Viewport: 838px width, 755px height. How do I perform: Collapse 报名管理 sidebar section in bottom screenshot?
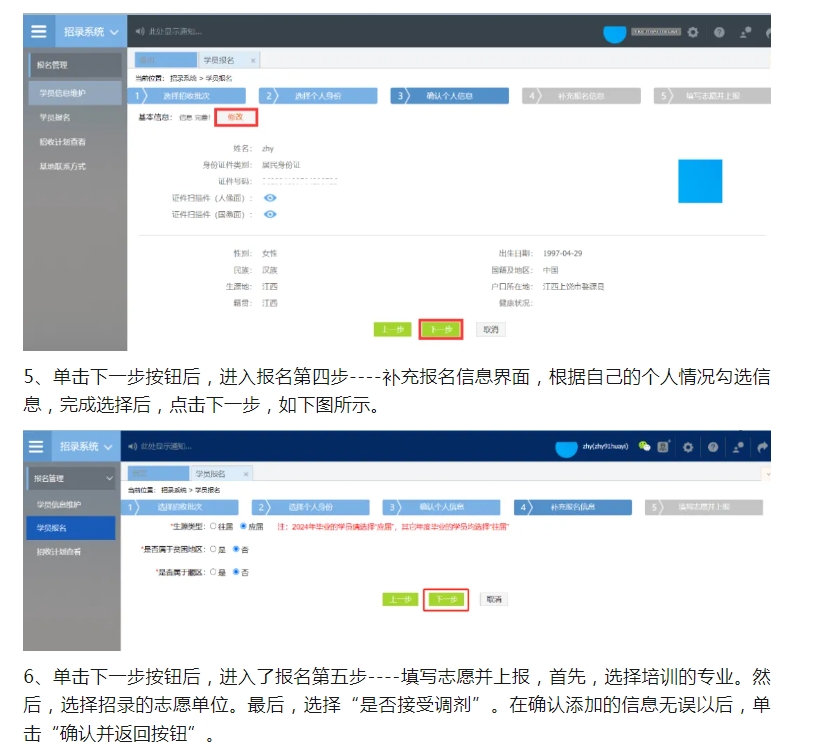pos(108,479)
